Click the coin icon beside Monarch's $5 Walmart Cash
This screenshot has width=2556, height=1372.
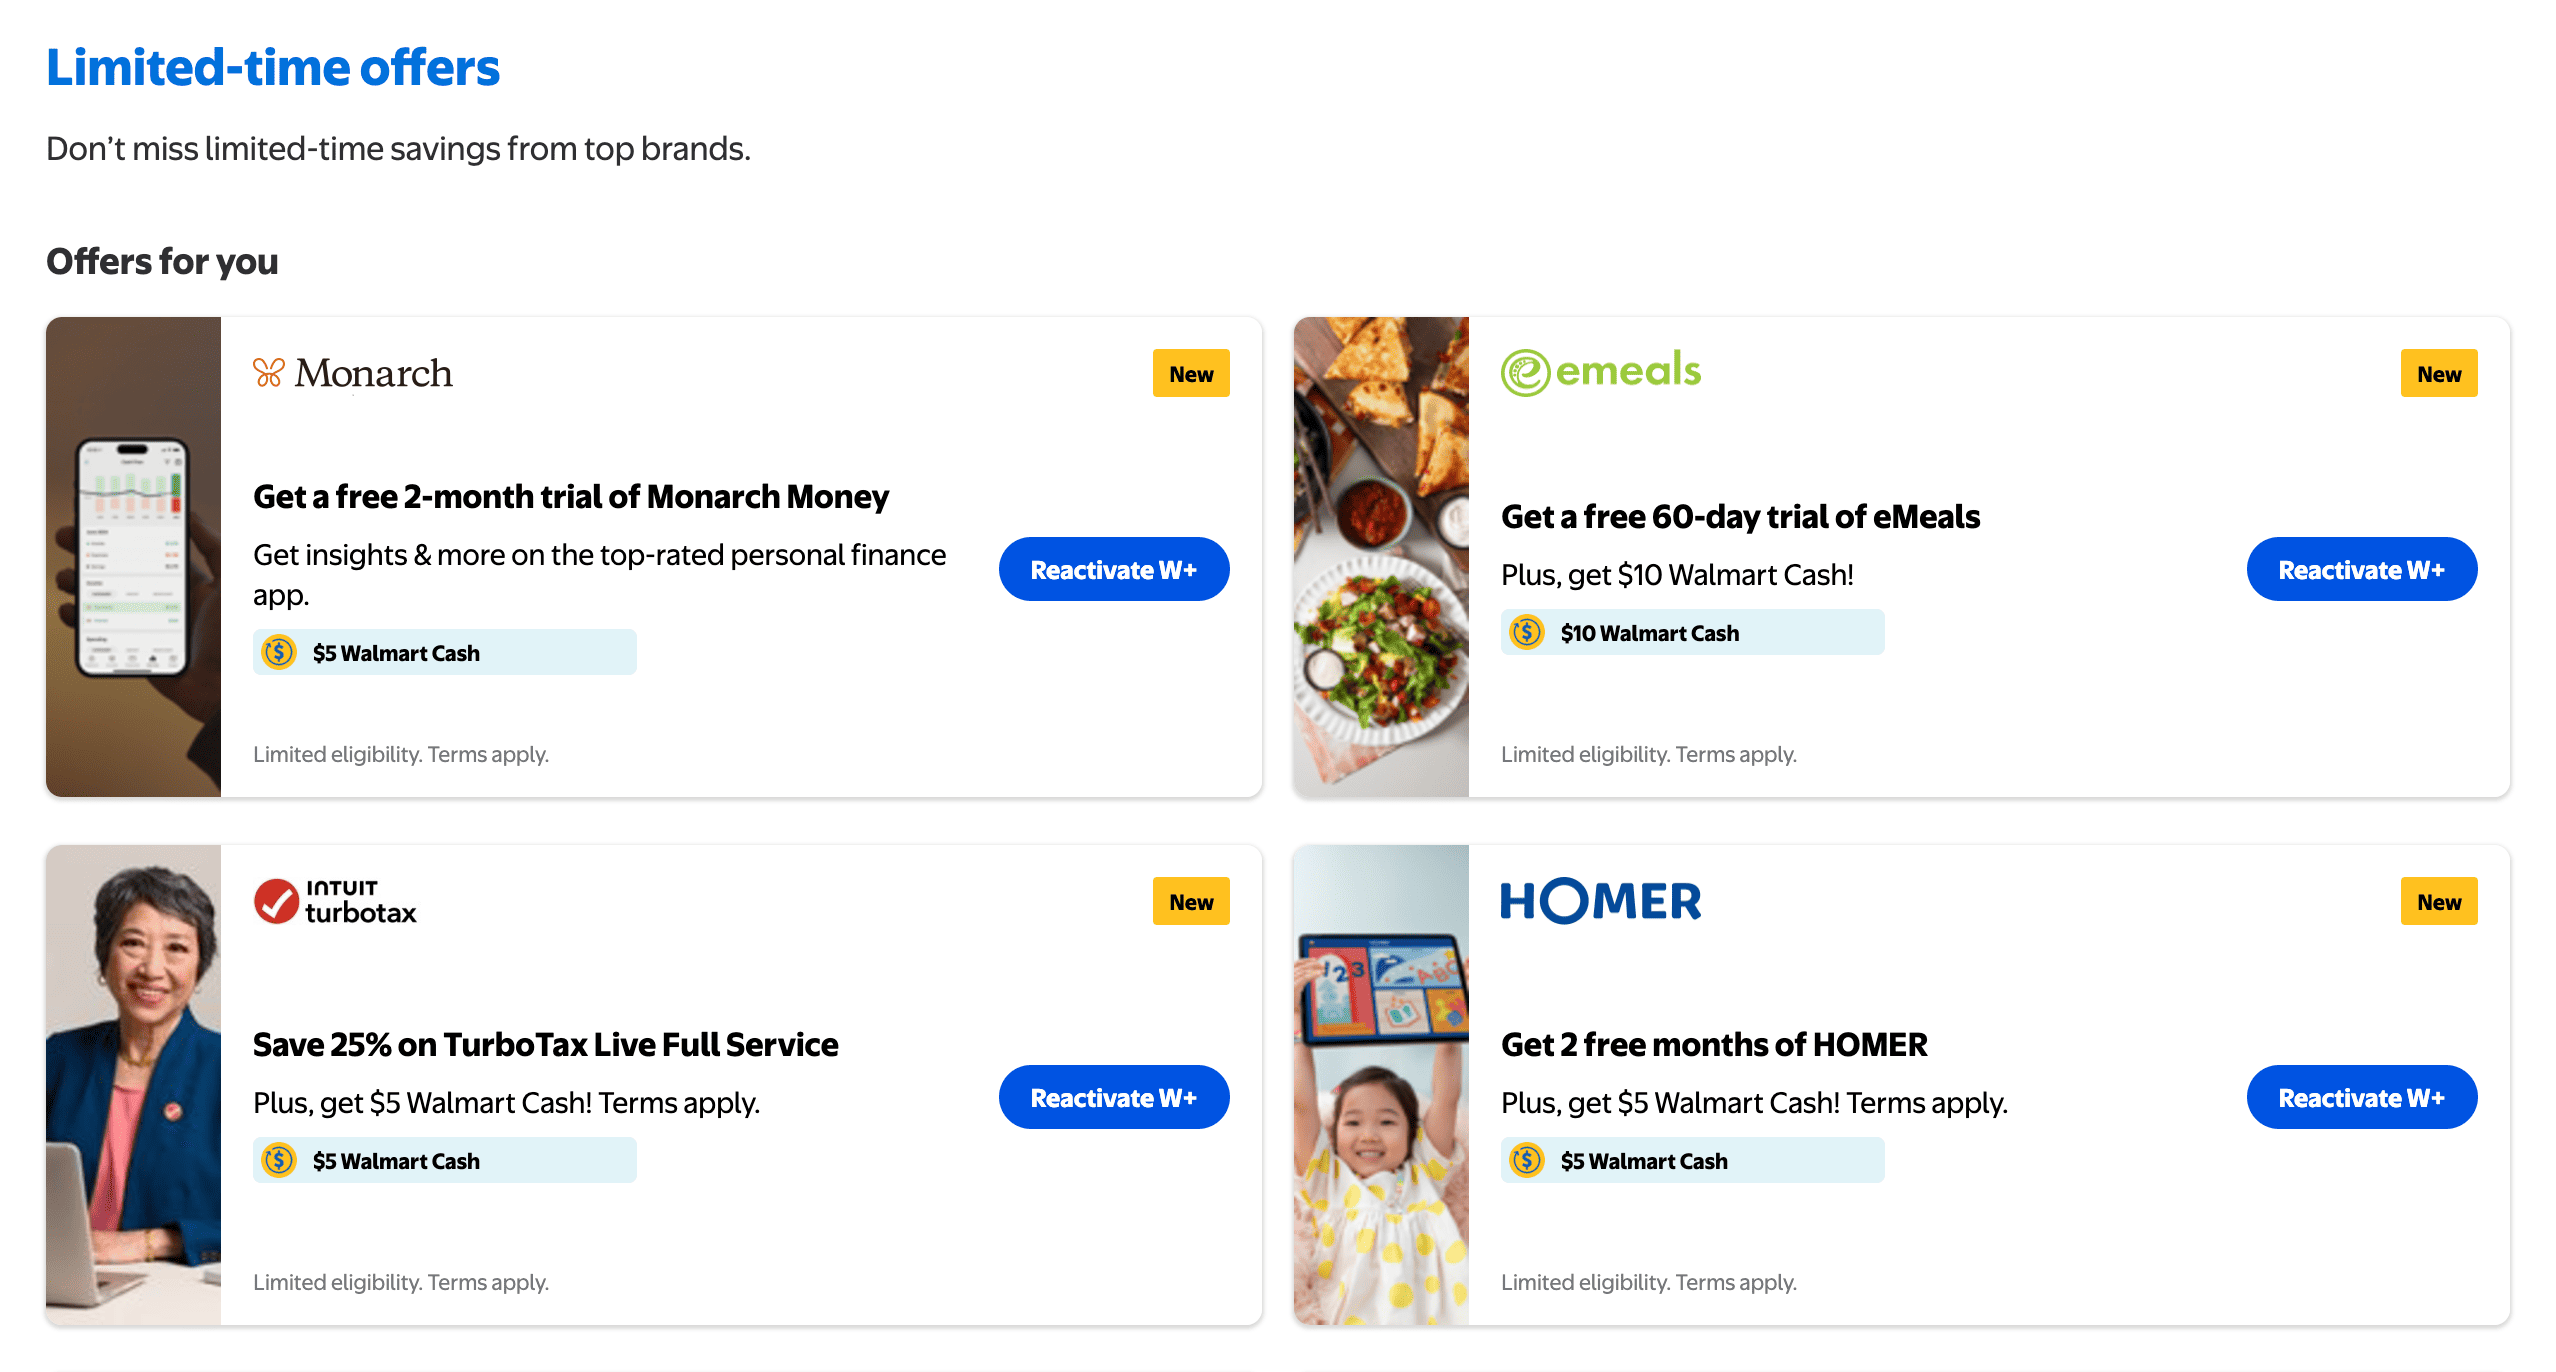[x=279, y=653]
